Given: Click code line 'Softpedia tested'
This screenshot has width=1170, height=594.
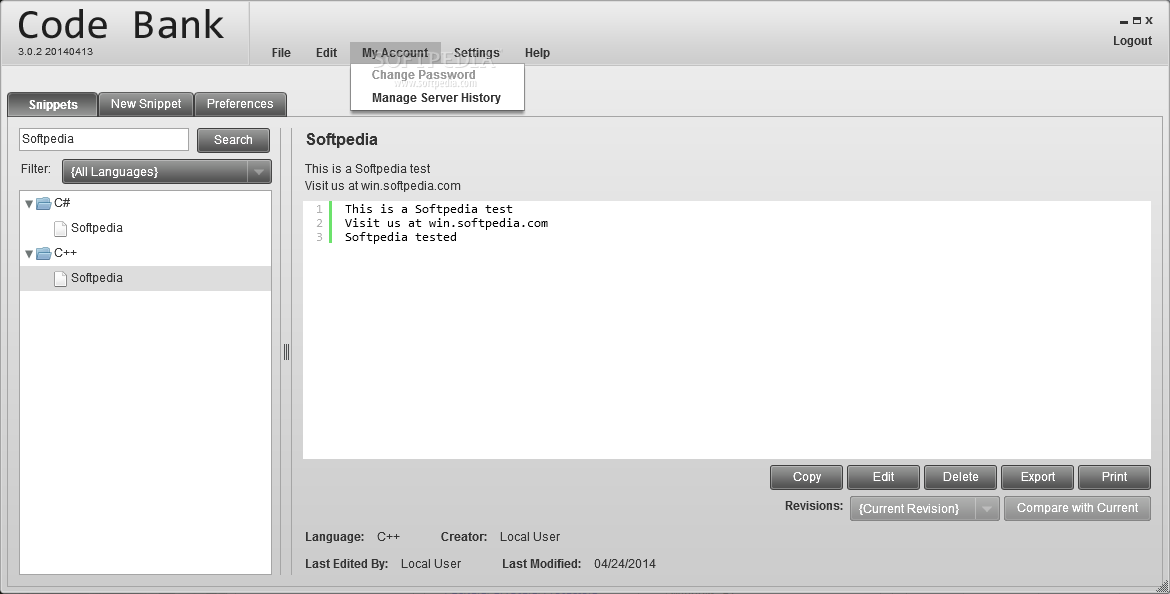Looking at the screenshot, I should click(401, 237).
